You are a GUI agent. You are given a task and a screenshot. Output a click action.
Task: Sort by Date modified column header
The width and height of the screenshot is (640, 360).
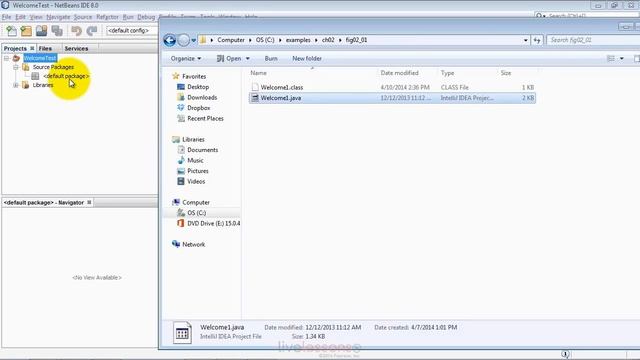400,73
